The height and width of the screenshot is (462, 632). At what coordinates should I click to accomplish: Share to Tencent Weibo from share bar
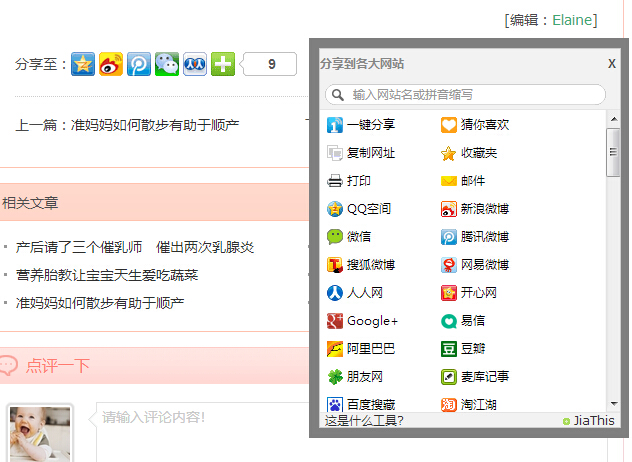click(x=139, y=64)
